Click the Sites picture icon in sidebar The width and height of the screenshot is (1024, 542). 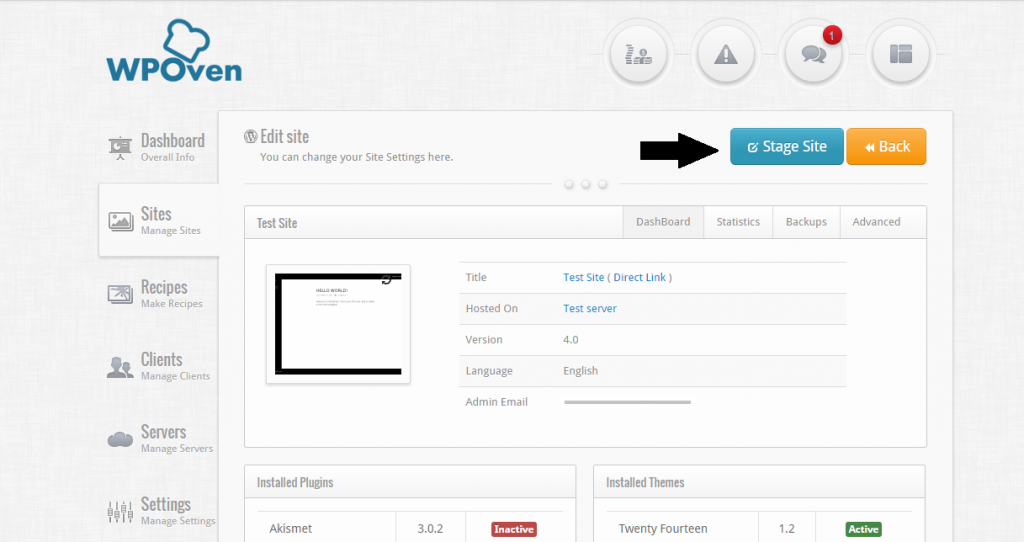(121, 221)
